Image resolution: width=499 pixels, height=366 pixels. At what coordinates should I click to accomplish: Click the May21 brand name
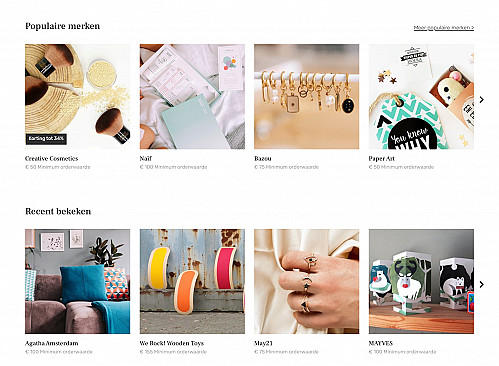pos(263,343)
